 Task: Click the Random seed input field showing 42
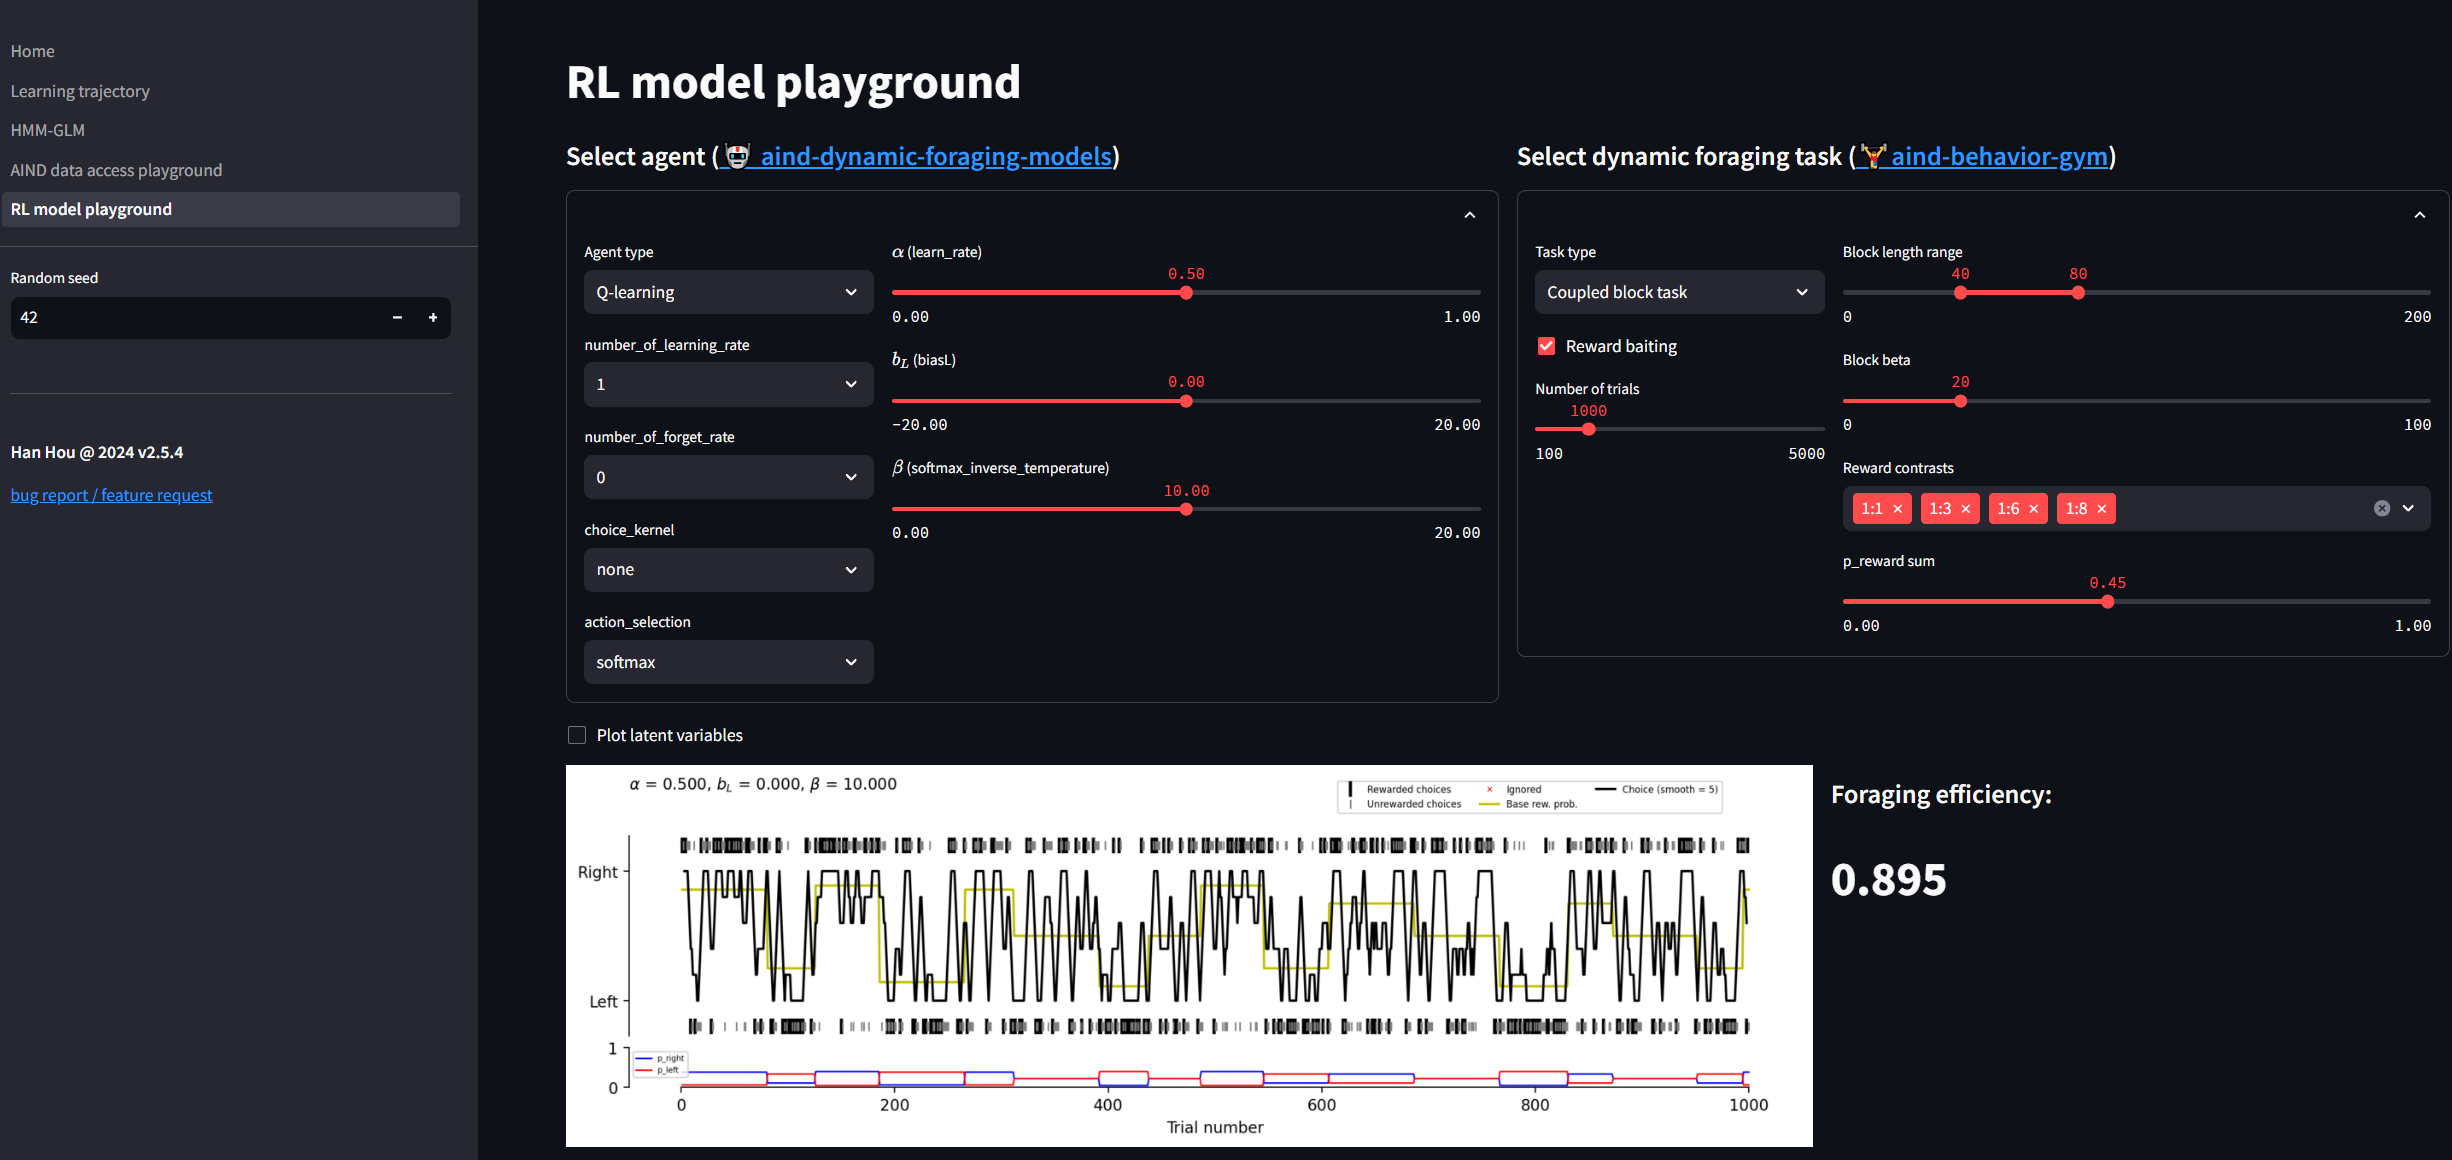195,317
